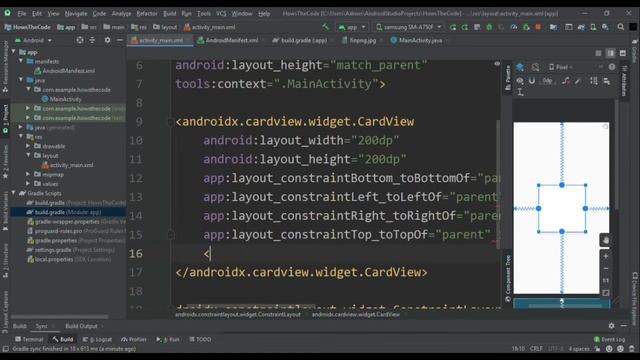Image resolution: width=640 pixels, height=360 pixels.
Task: Open Pixel device dropdown in preview
Action: click(561, 67)
